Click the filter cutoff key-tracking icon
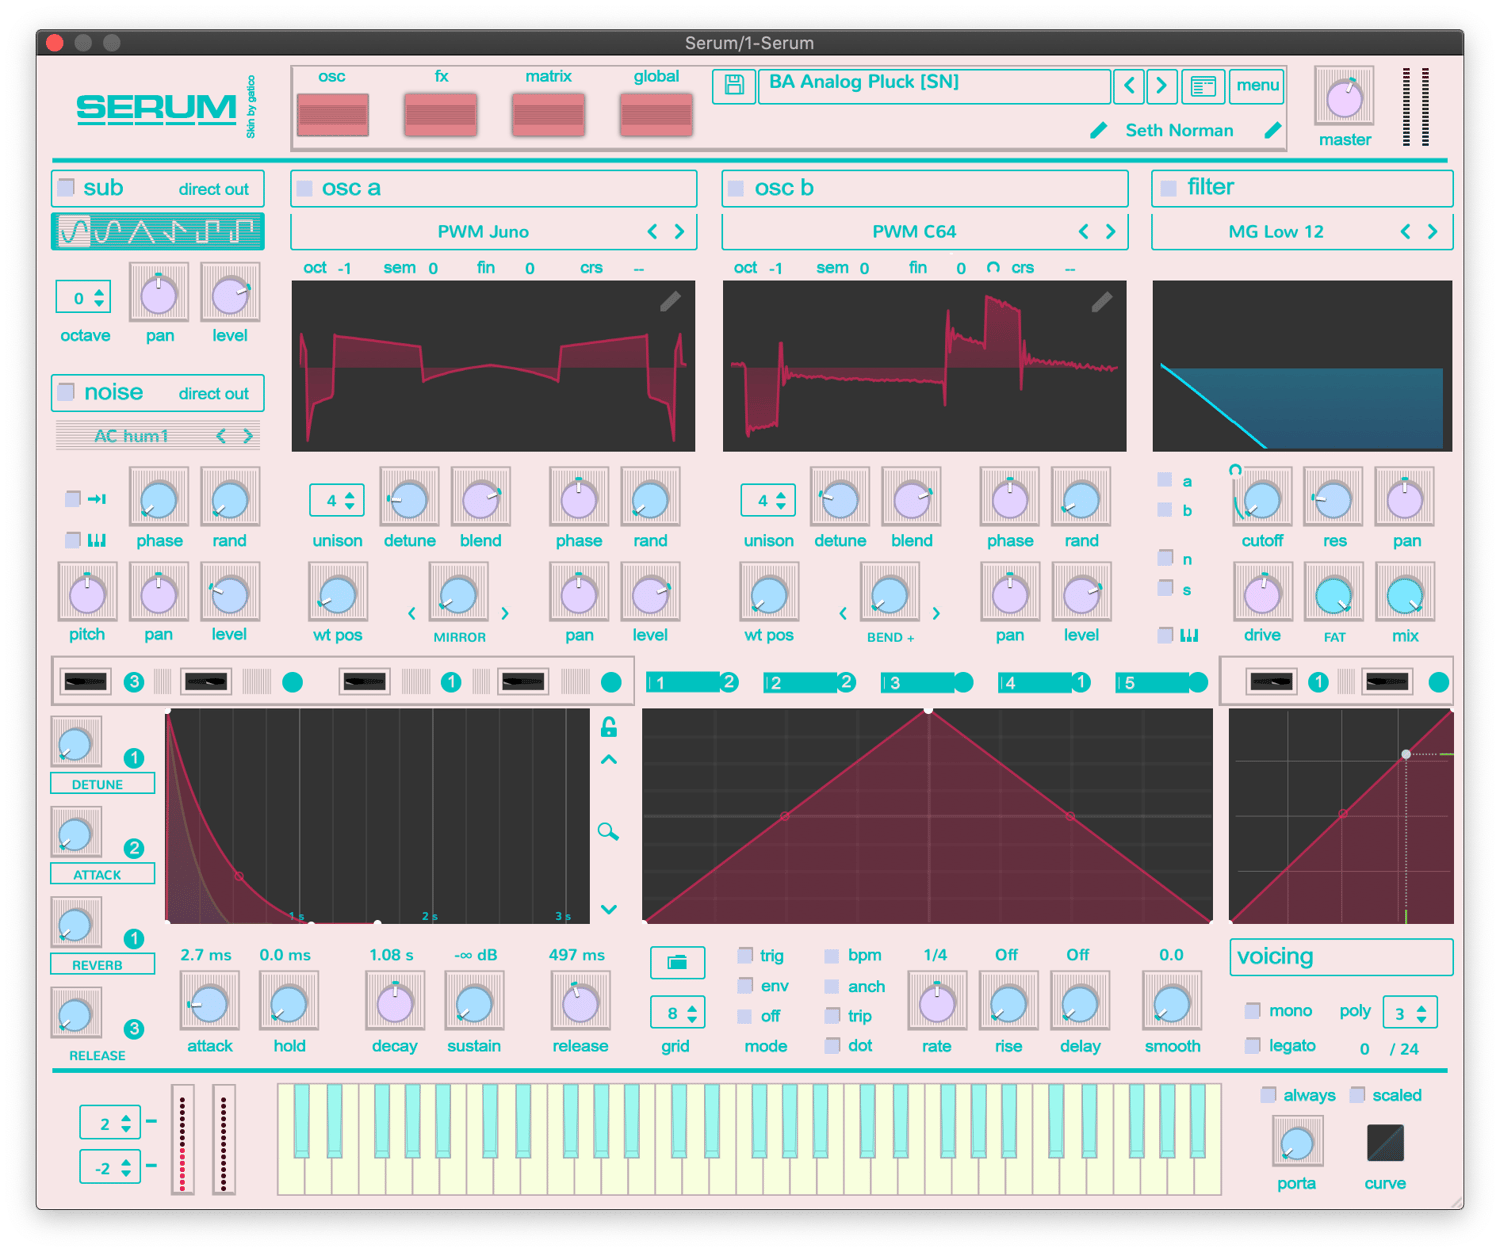The width and height of the screenshot is (1500, 1252). pyautogui.click(x=1235, y=469)
